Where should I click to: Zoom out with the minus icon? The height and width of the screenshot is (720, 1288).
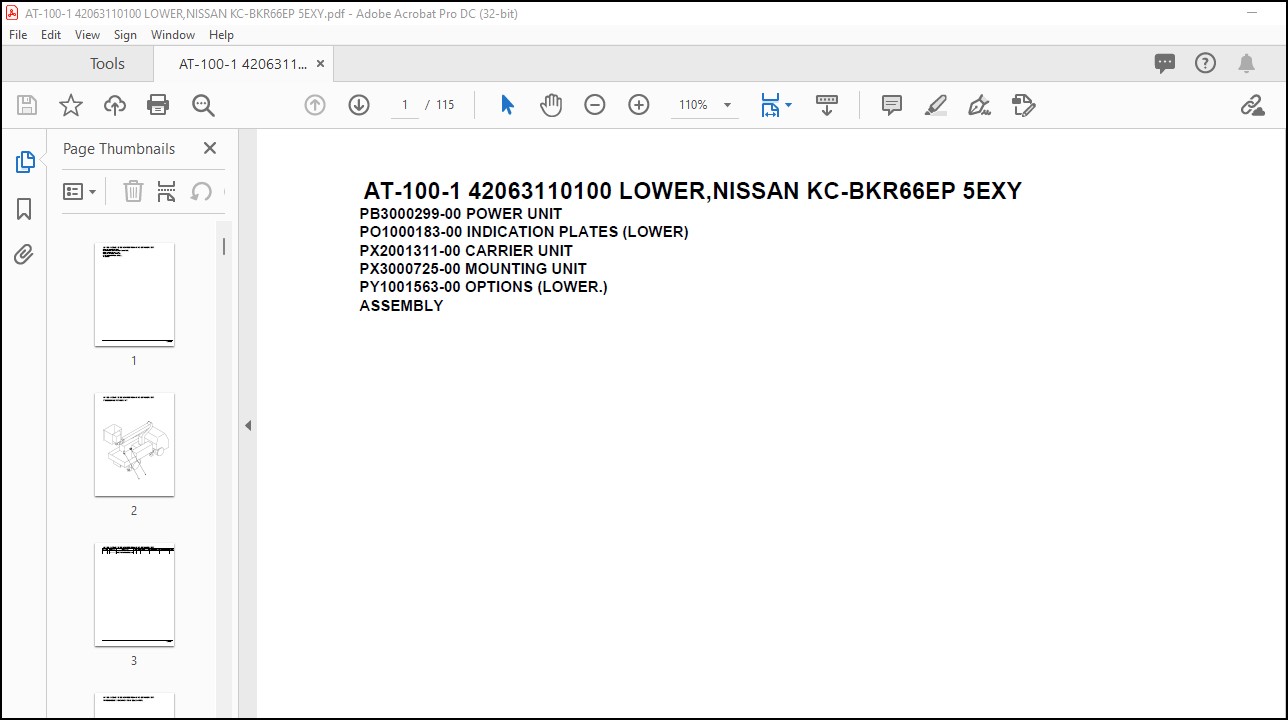[x=595, y=105]
